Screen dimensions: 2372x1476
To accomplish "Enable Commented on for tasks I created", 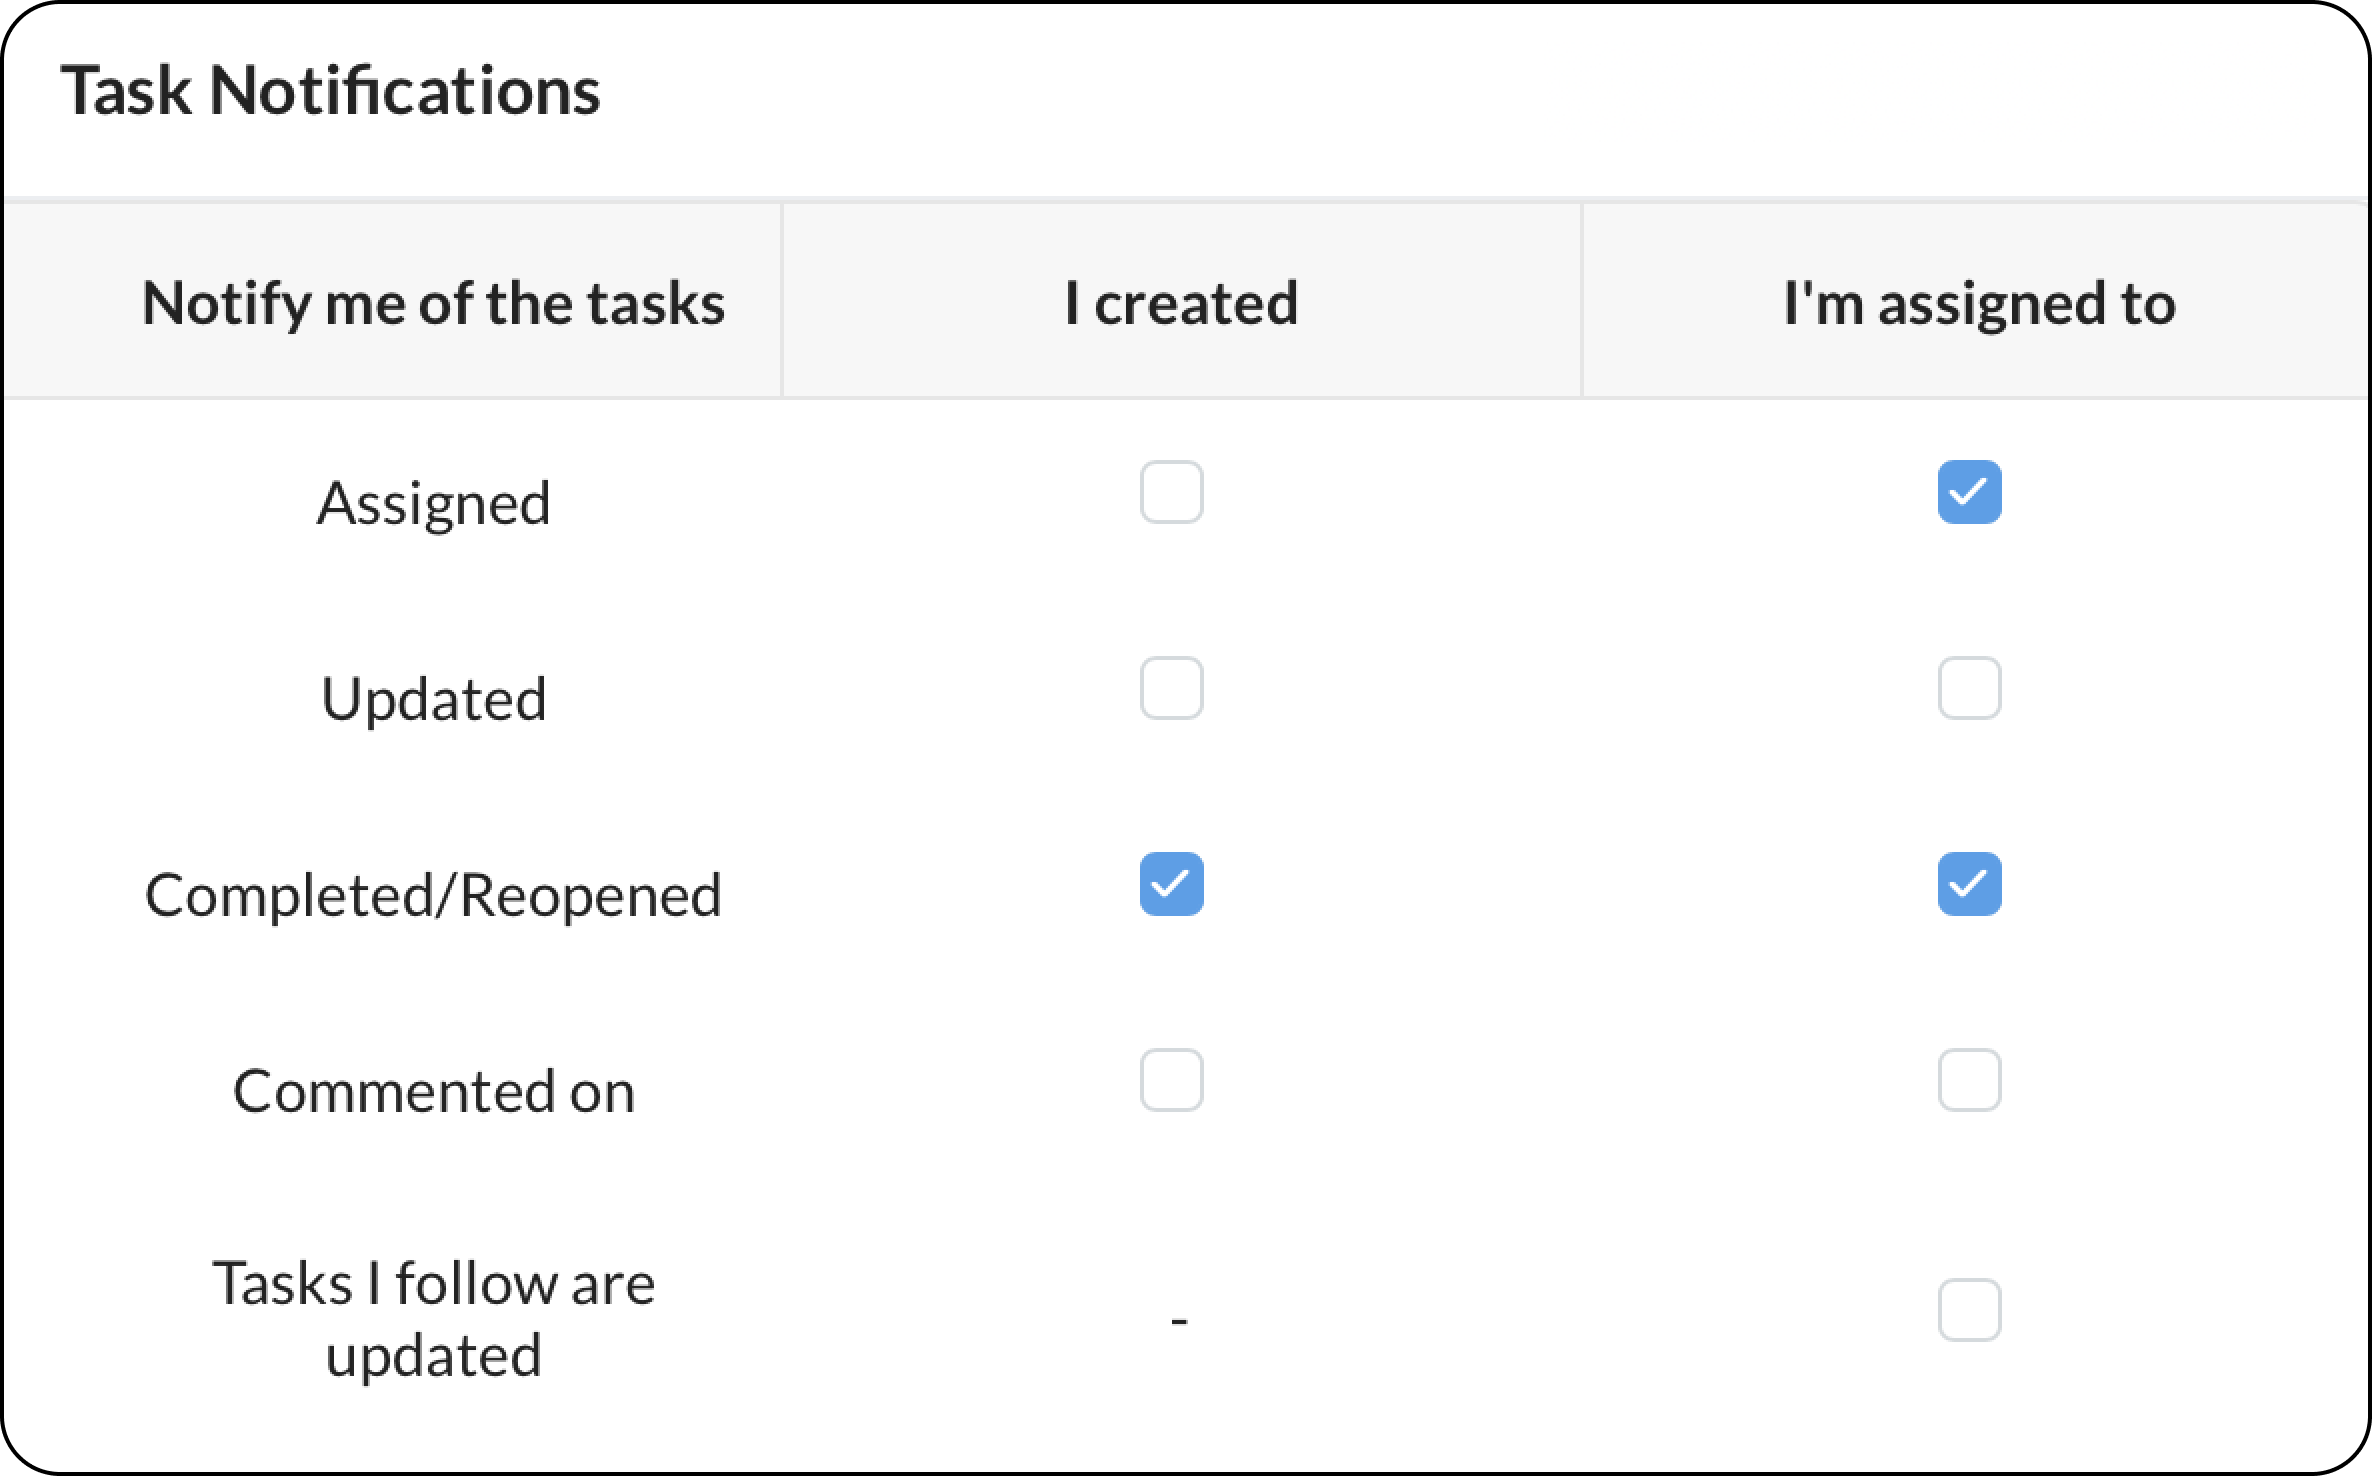I will coord(1171,1080).
